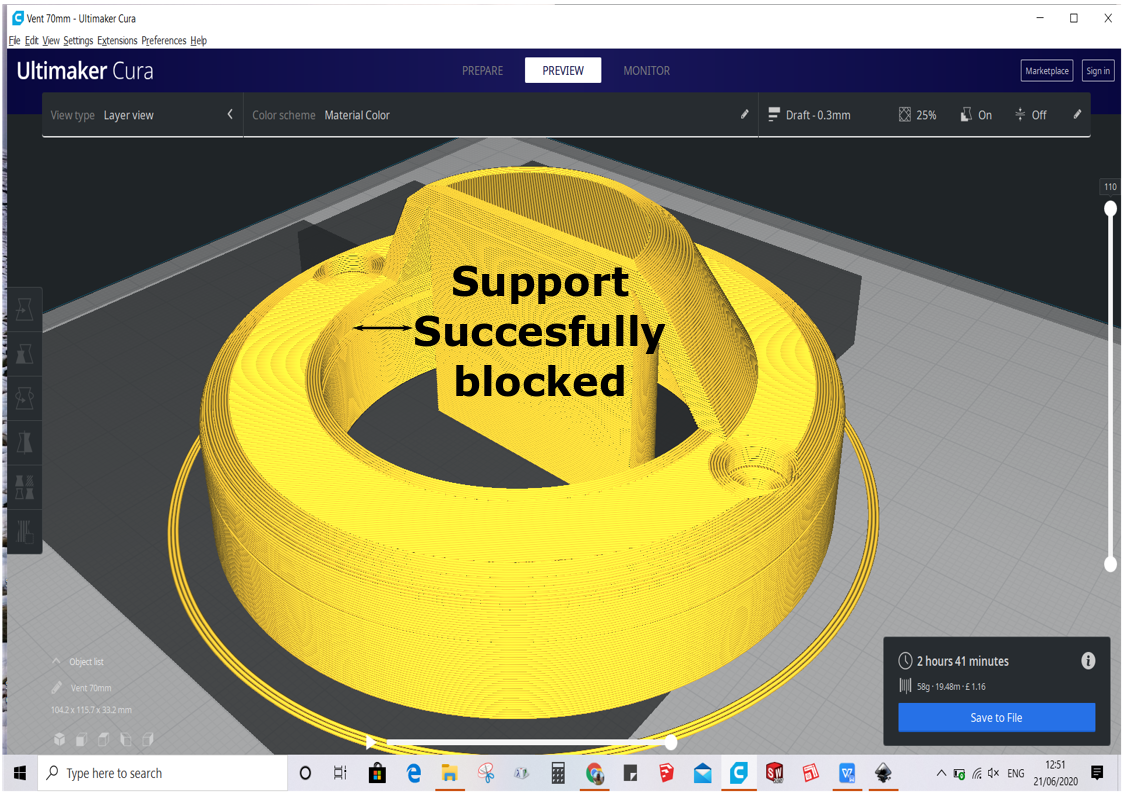The image size is (1123, 794).
Task: Switch to right side view cube icon
Action: click(148, 739)
